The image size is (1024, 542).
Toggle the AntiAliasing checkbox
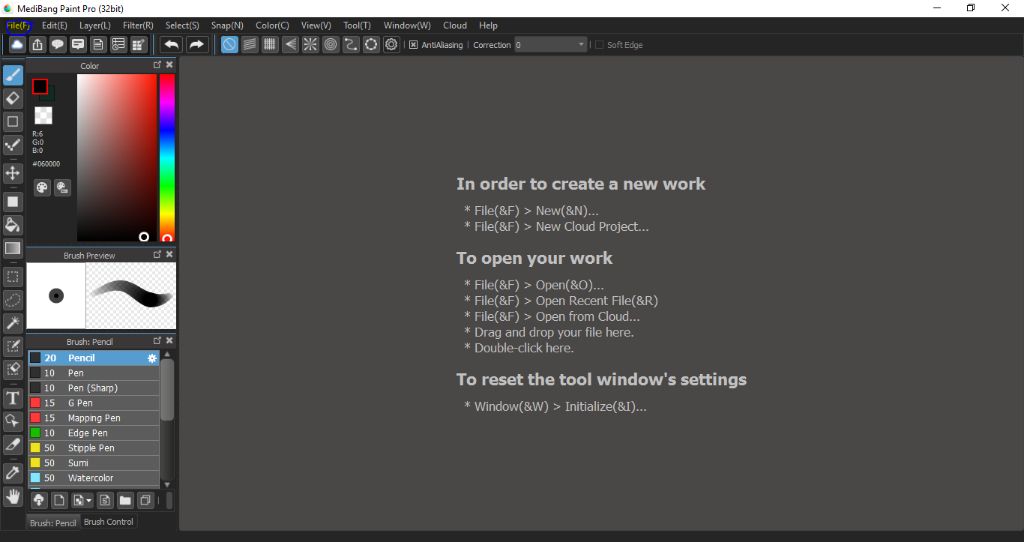[x=413, y=44]
